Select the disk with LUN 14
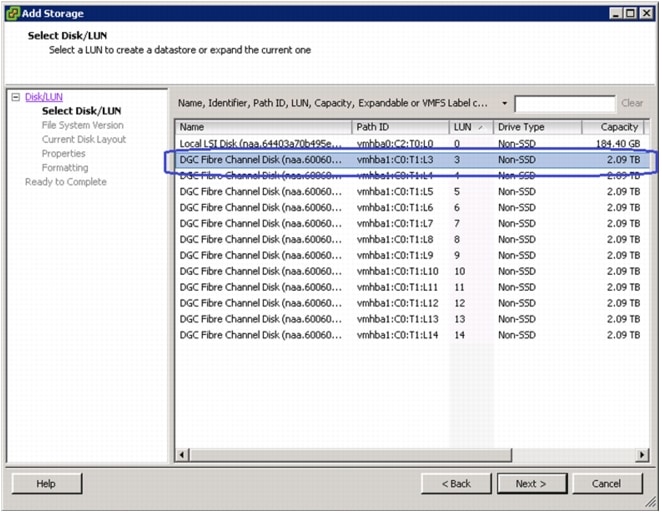662x530 pixels. pyautogui.click(x=262, y=335)
